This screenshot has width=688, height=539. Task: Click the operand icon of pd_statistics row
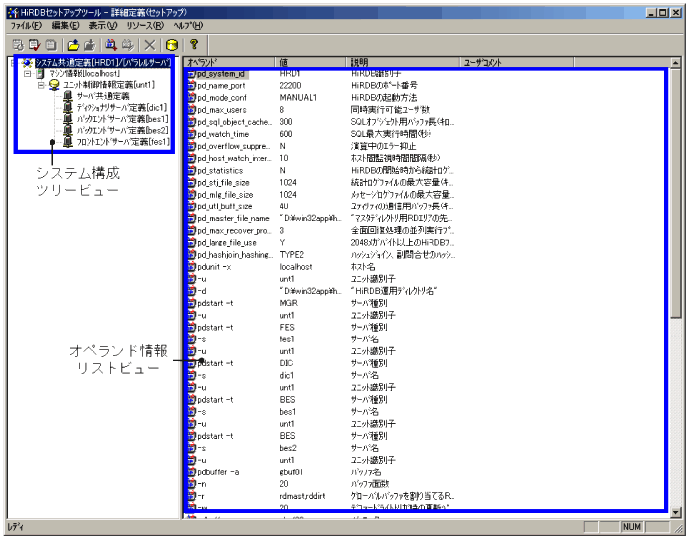click(x=191, y=170)
